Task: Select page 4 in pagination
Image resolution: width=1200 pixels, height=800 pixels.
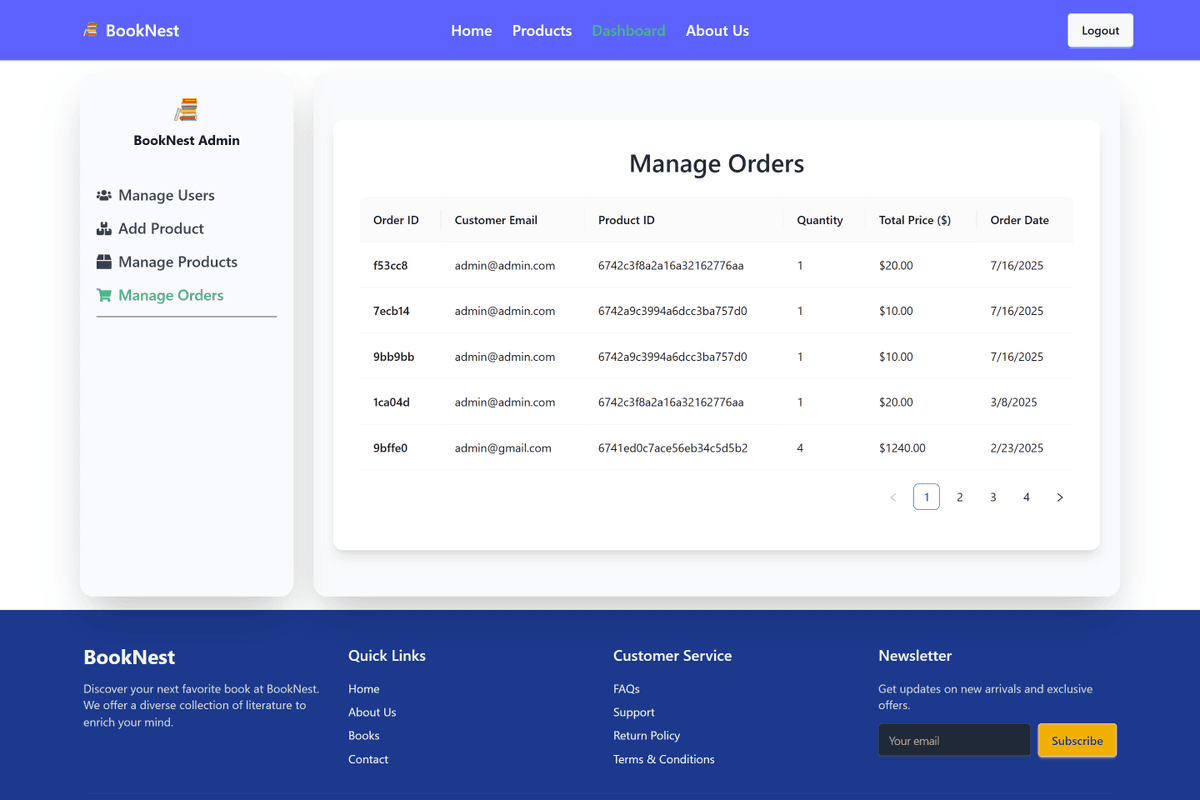Action: pyautogui.click(x=1026, y=497)
